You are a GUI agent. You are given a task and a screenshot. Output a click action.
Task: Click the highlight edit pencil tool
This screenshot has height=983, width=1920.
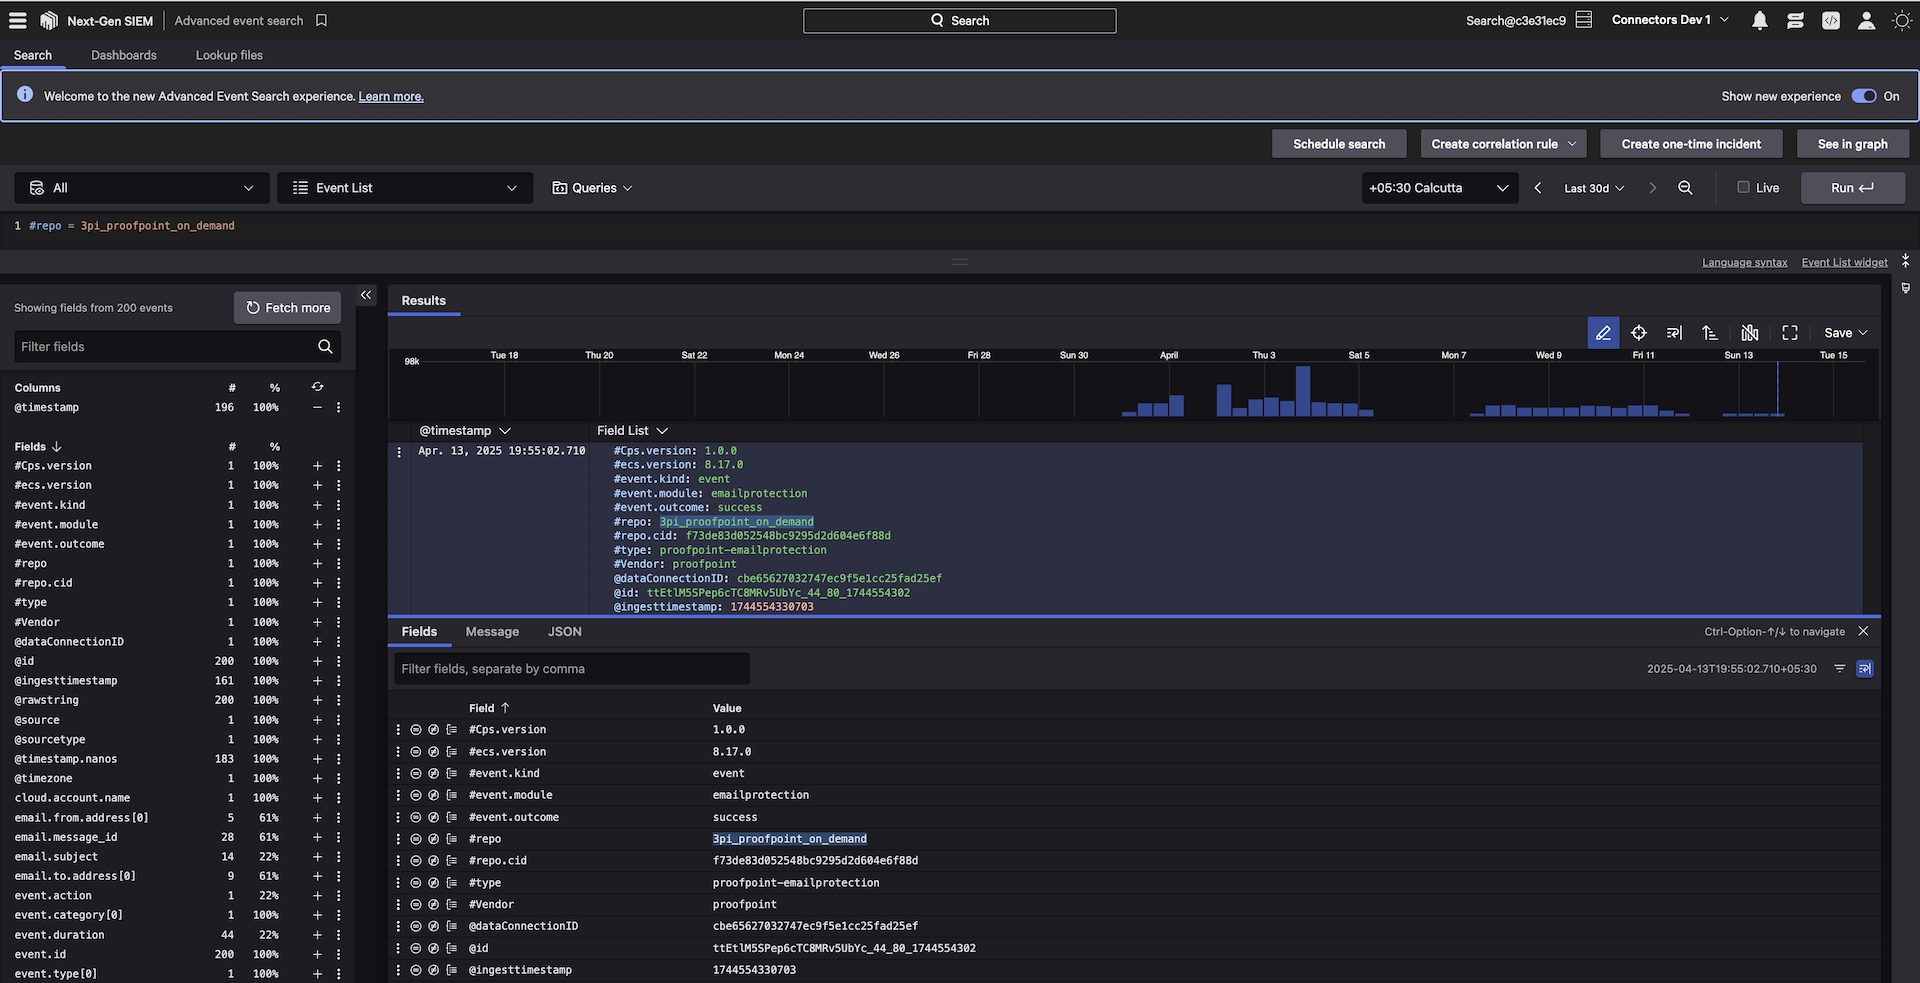(1603, 333)
